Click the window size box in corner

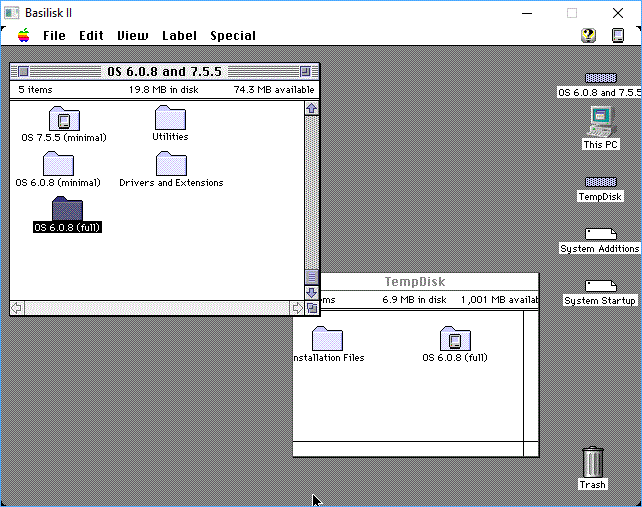pyautogui.click(x=312, y=308)
